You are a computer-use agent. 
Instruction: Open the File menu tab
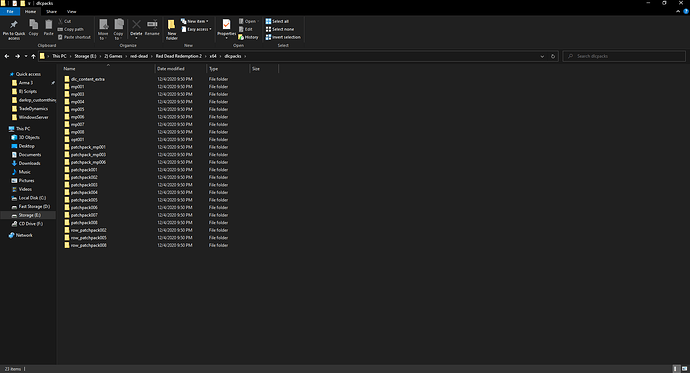(10, 12)
